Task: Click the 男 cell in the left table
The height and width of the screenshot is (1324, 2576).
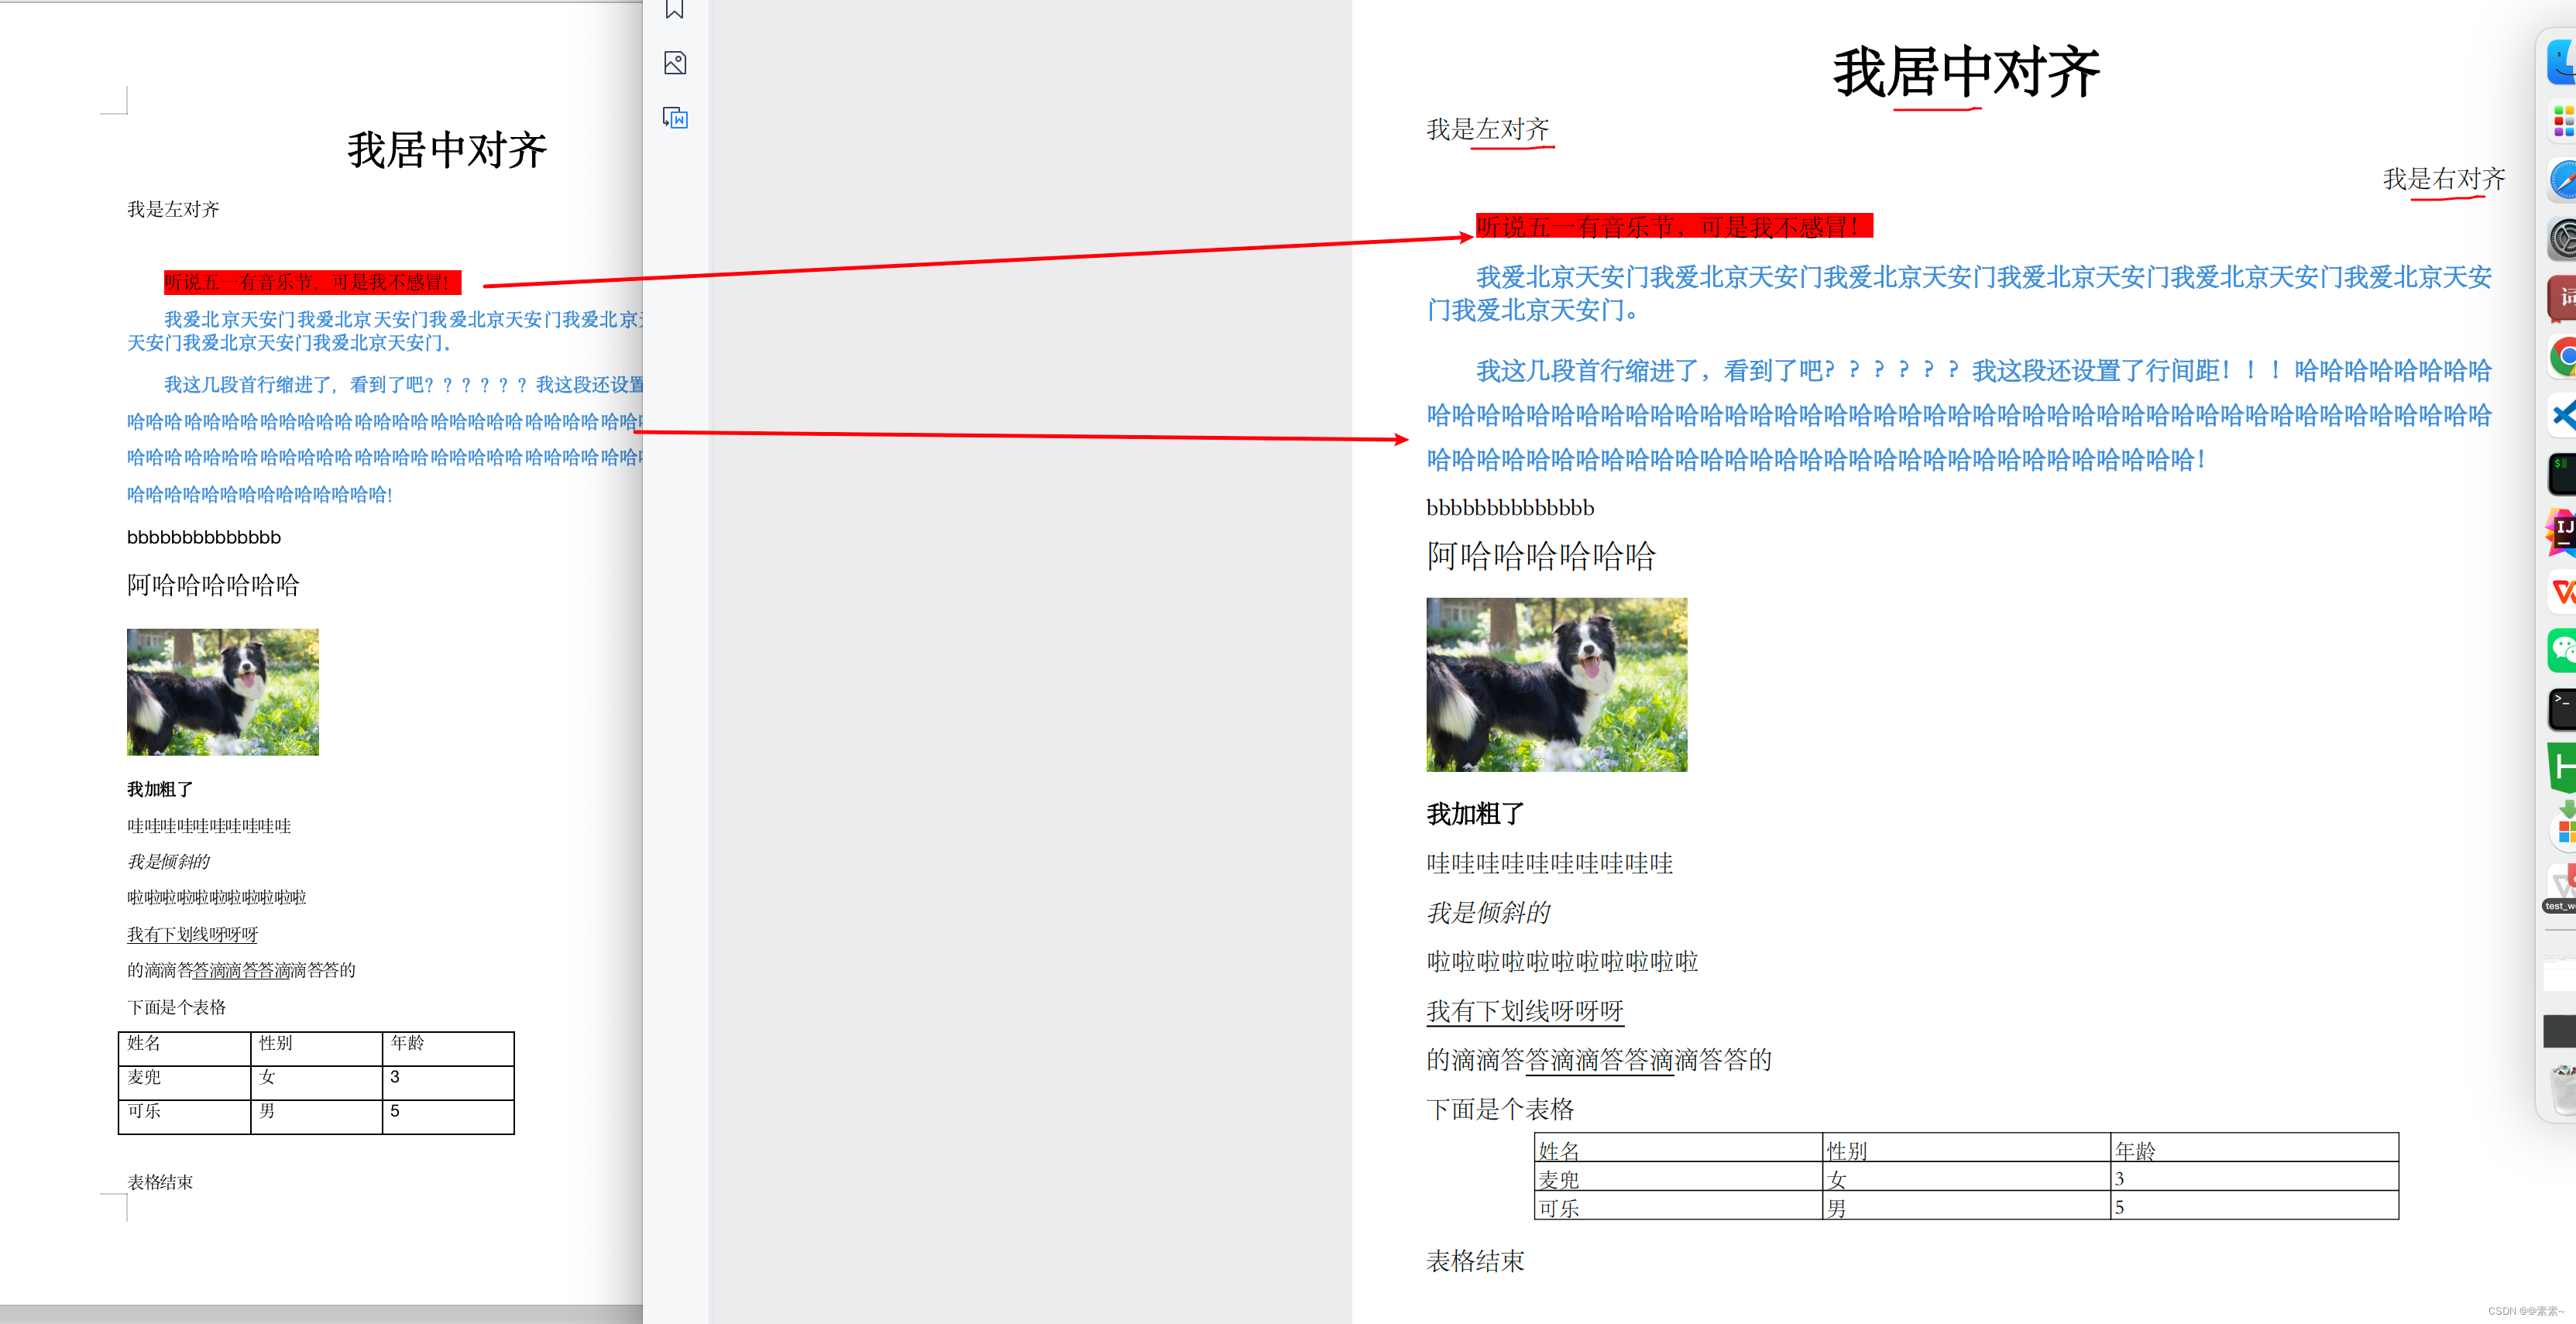Action: (316, 1117)
